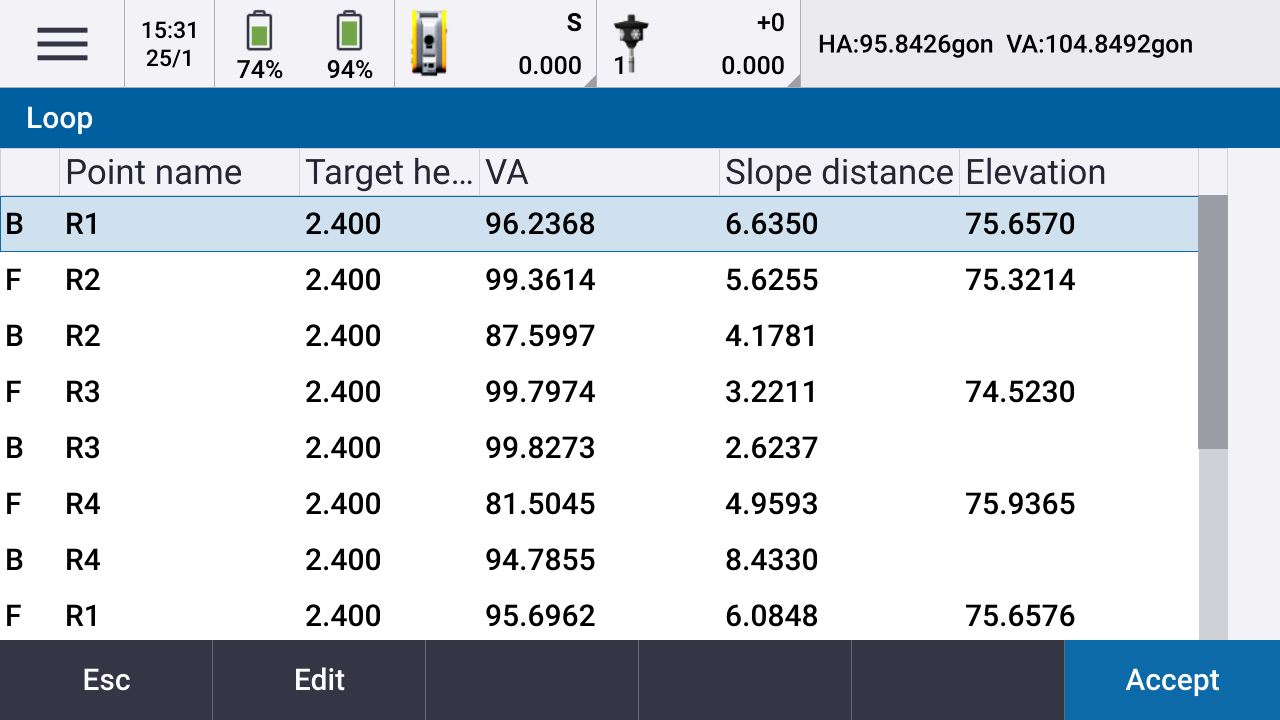Select slope distance 6.6350
Image resolution: width=1280 pixels, height=720 pixels.
771,224
